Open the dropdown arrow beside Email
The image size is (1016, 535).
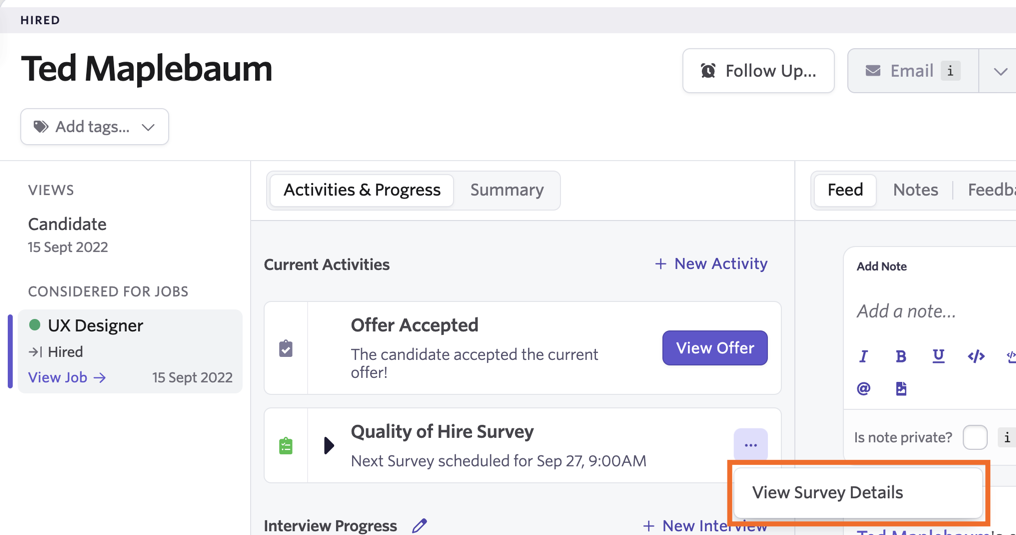[1000, 71]
